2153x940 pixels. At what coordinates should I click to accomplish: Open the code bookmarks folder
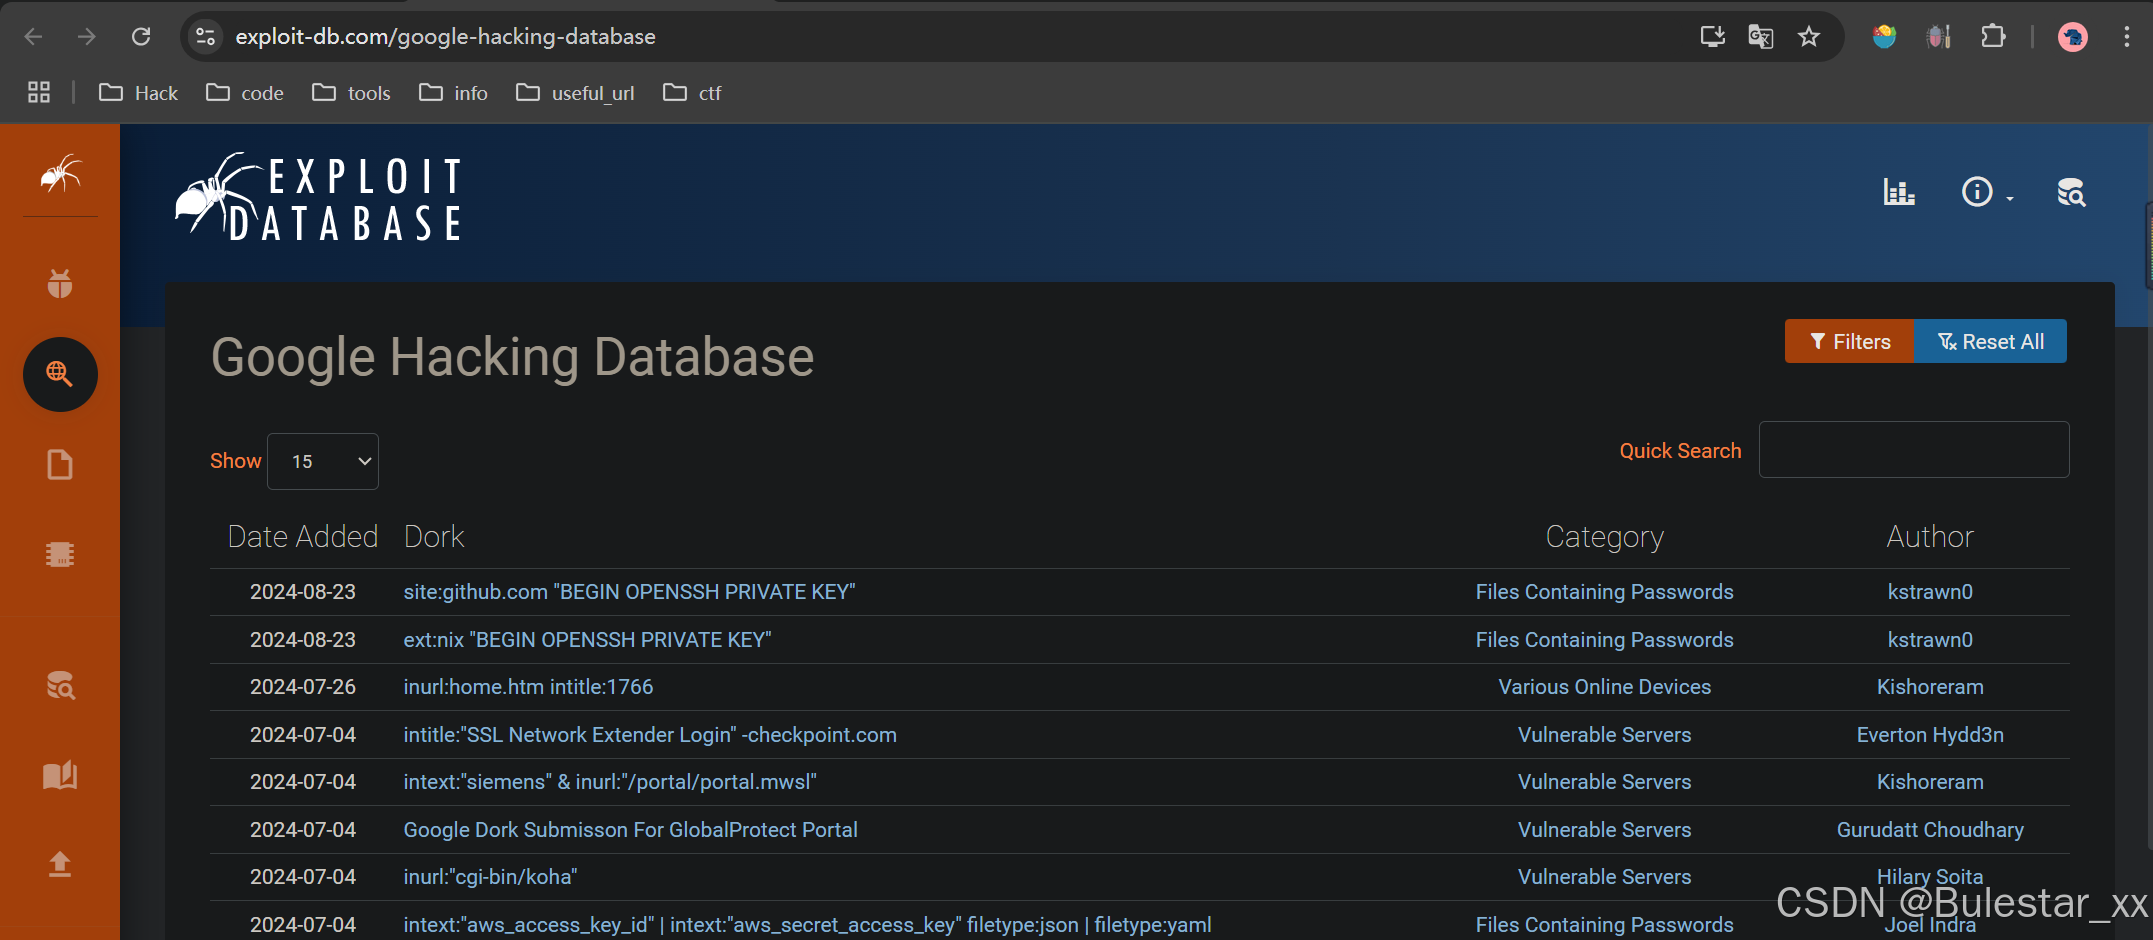coord(245,93)
